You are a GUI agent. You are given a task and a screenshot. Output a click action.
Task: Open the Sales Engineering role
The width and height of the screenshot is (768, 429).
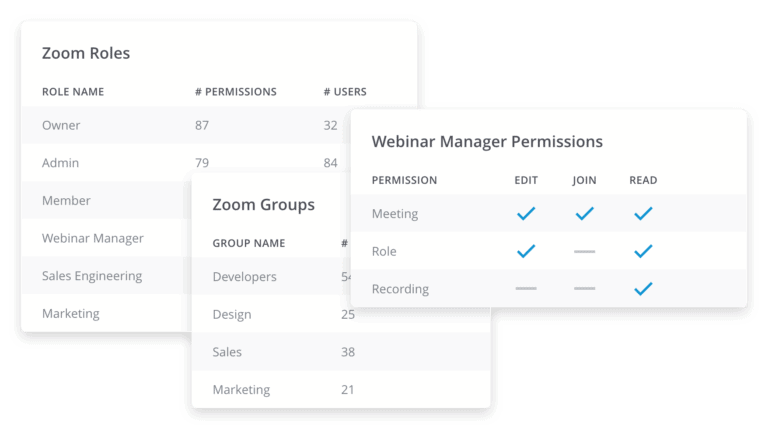click(92, 276)
